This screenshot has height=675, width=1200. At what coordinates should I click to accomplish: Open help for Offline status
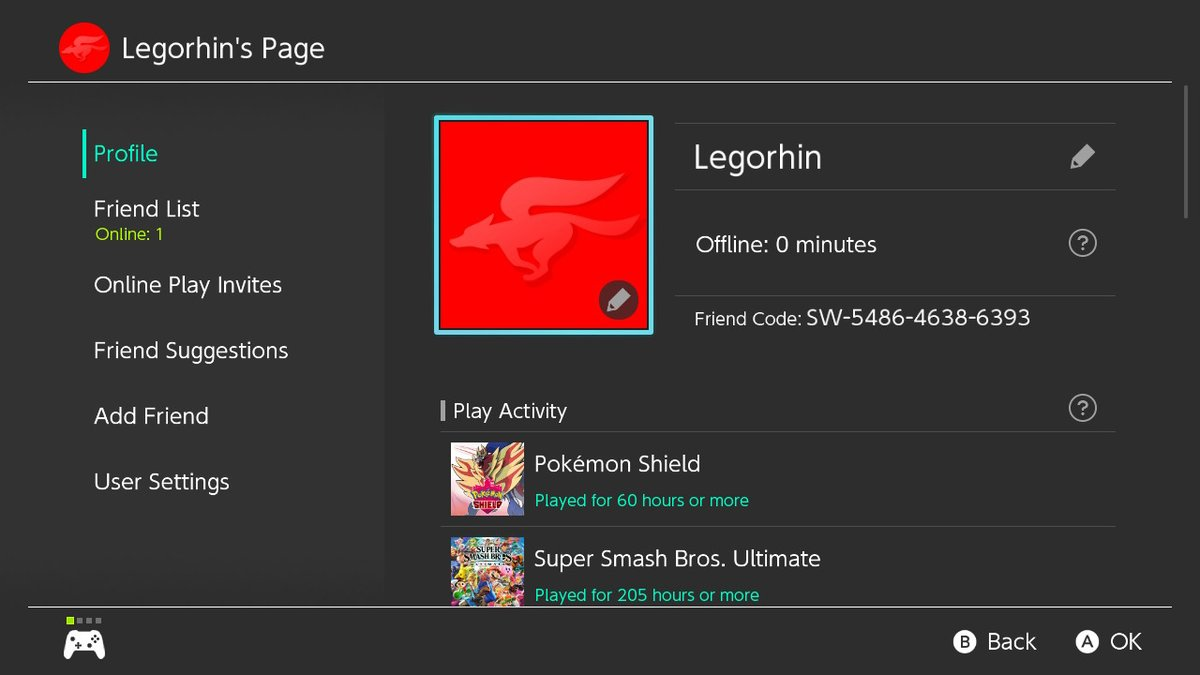(1082, 243)
